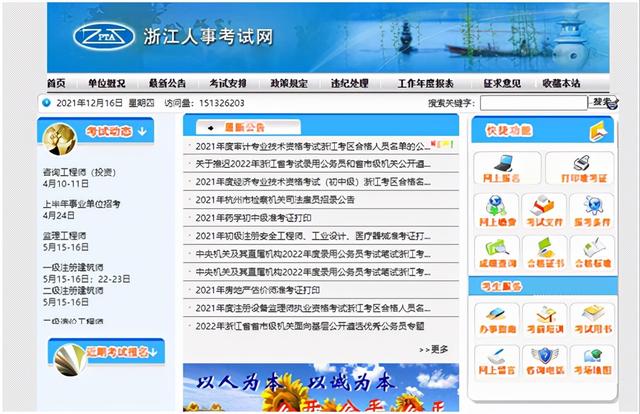Open the 征求意见 menu item

click(502, 83)
